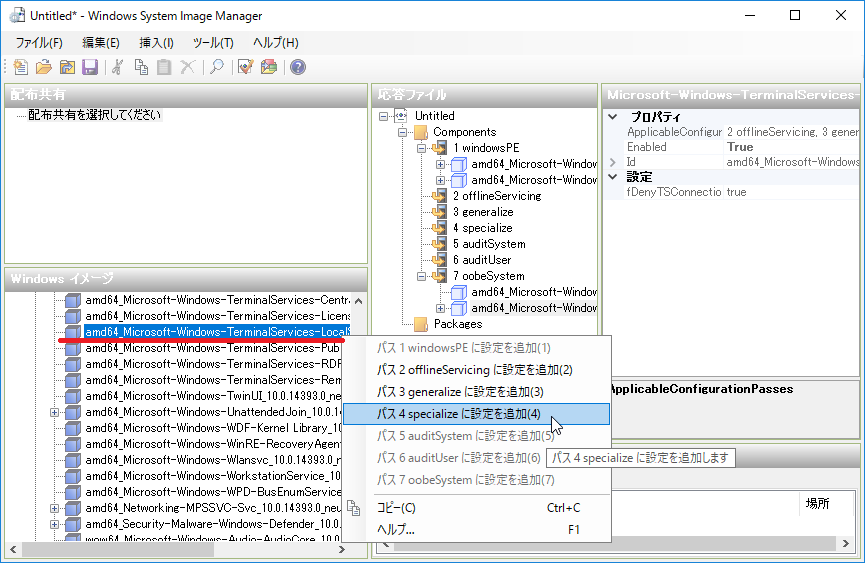The width and height of the screenshot is (865, 563).
Task: Collapse the 1 windowsPE tree node
Action: (422, 148)
